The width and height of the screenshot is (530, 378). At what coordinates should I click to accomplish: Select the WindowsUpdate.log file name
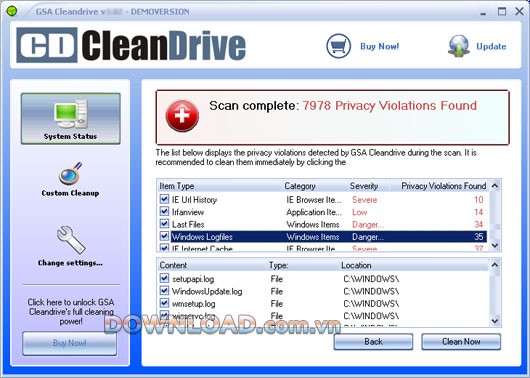pyautogui.click(x=207, y=291)
